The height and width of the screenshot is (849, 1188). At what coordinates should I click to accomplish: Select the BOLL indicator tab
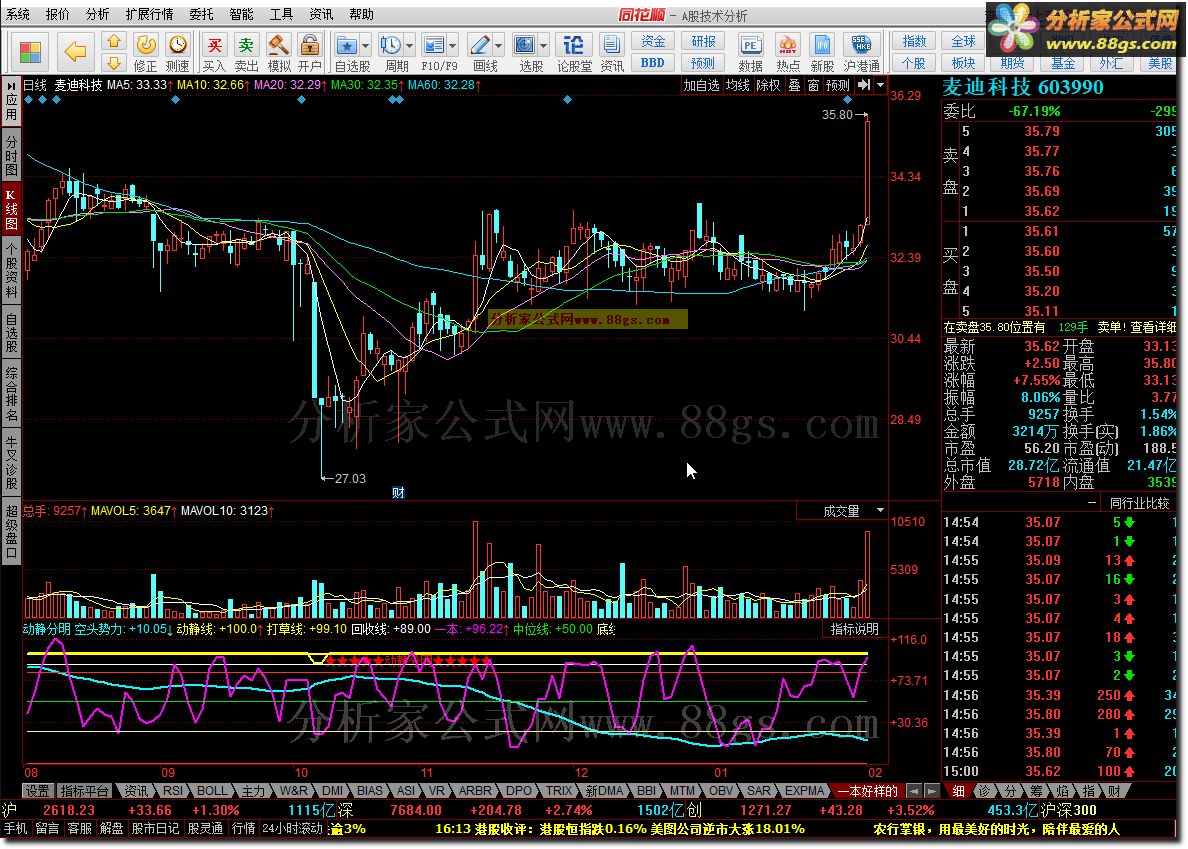[211, 791]
